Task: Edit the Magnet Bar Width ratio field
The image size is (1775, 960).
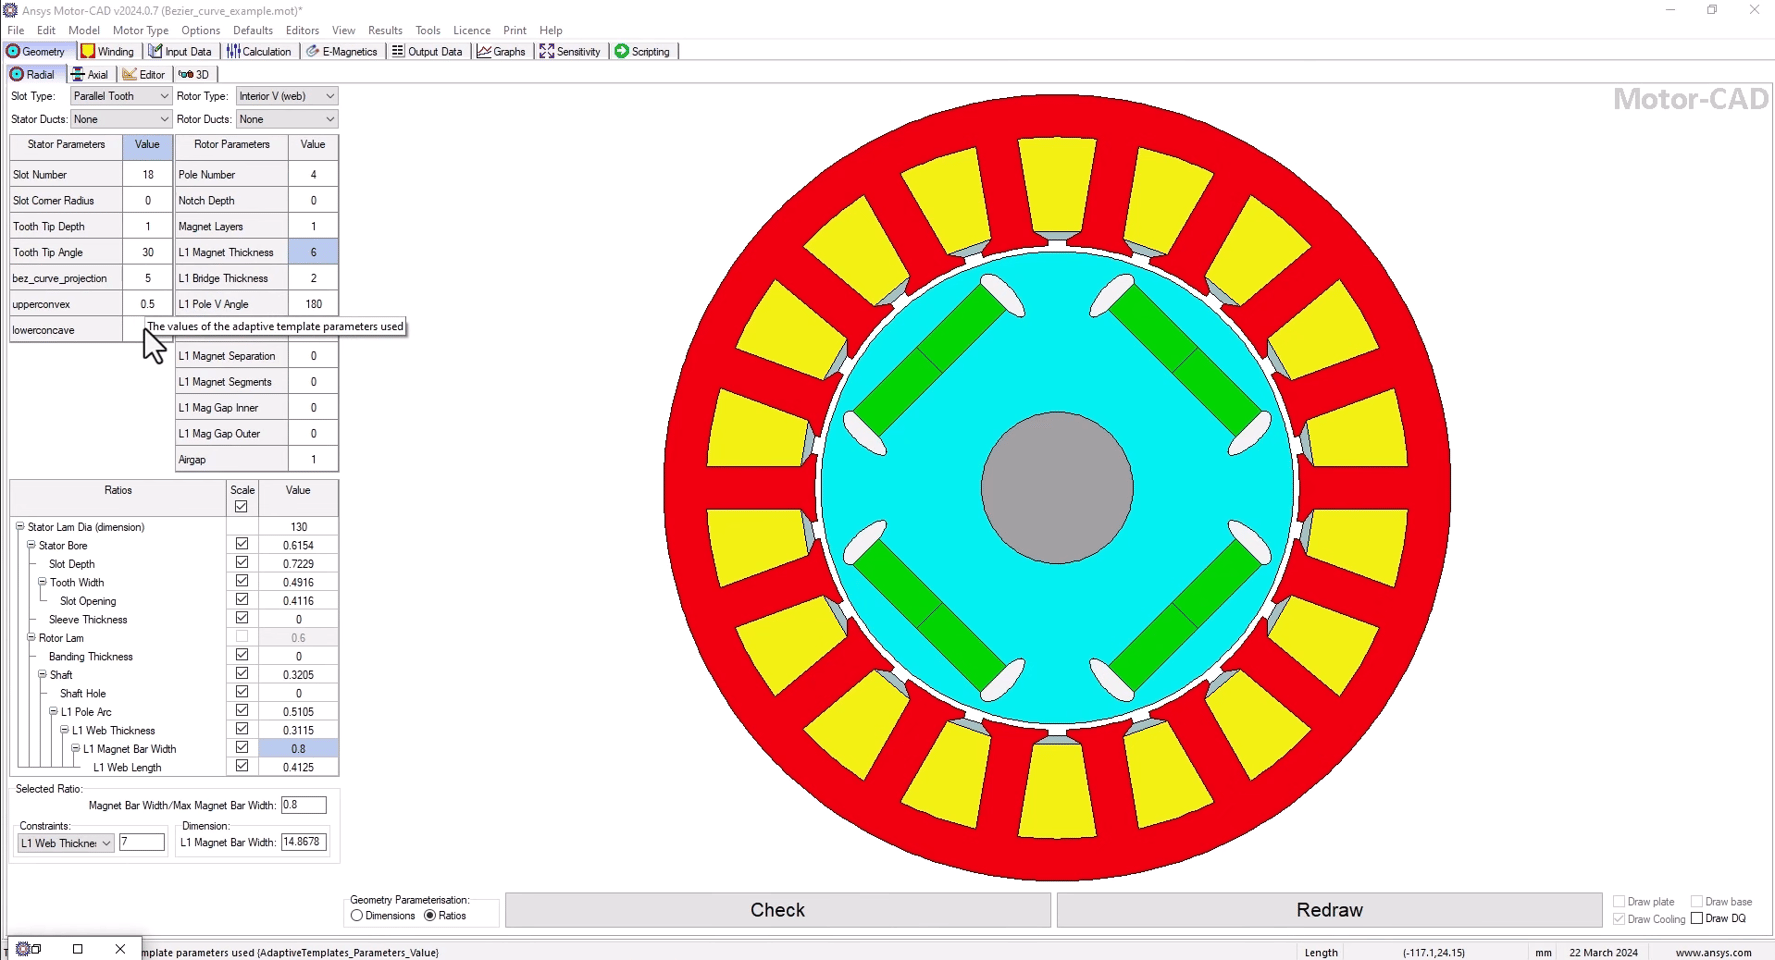Action: (x=303, y=804)
